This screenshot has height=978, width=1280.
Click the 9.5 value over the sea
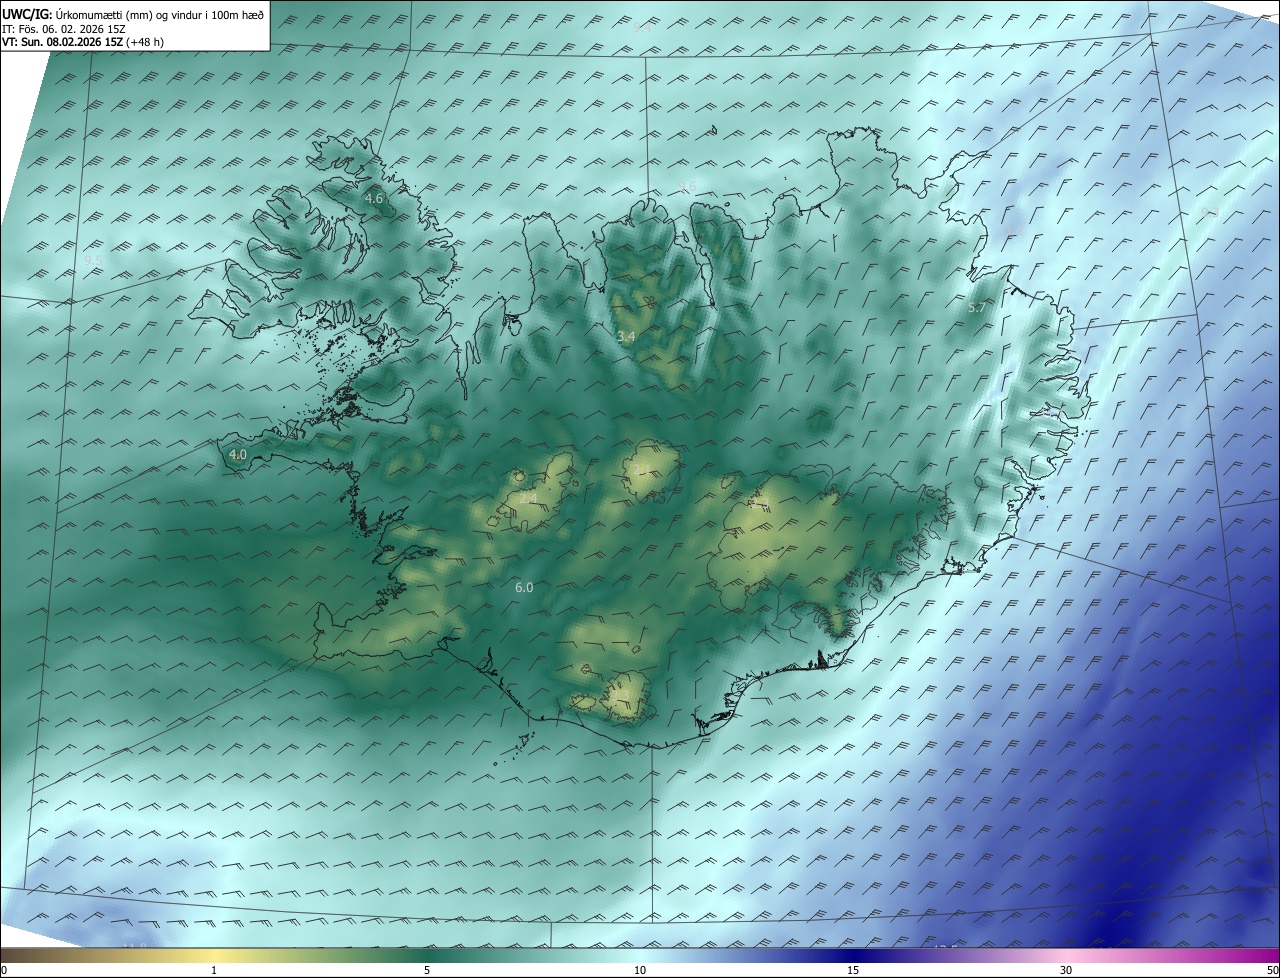(x=93, y=261)
